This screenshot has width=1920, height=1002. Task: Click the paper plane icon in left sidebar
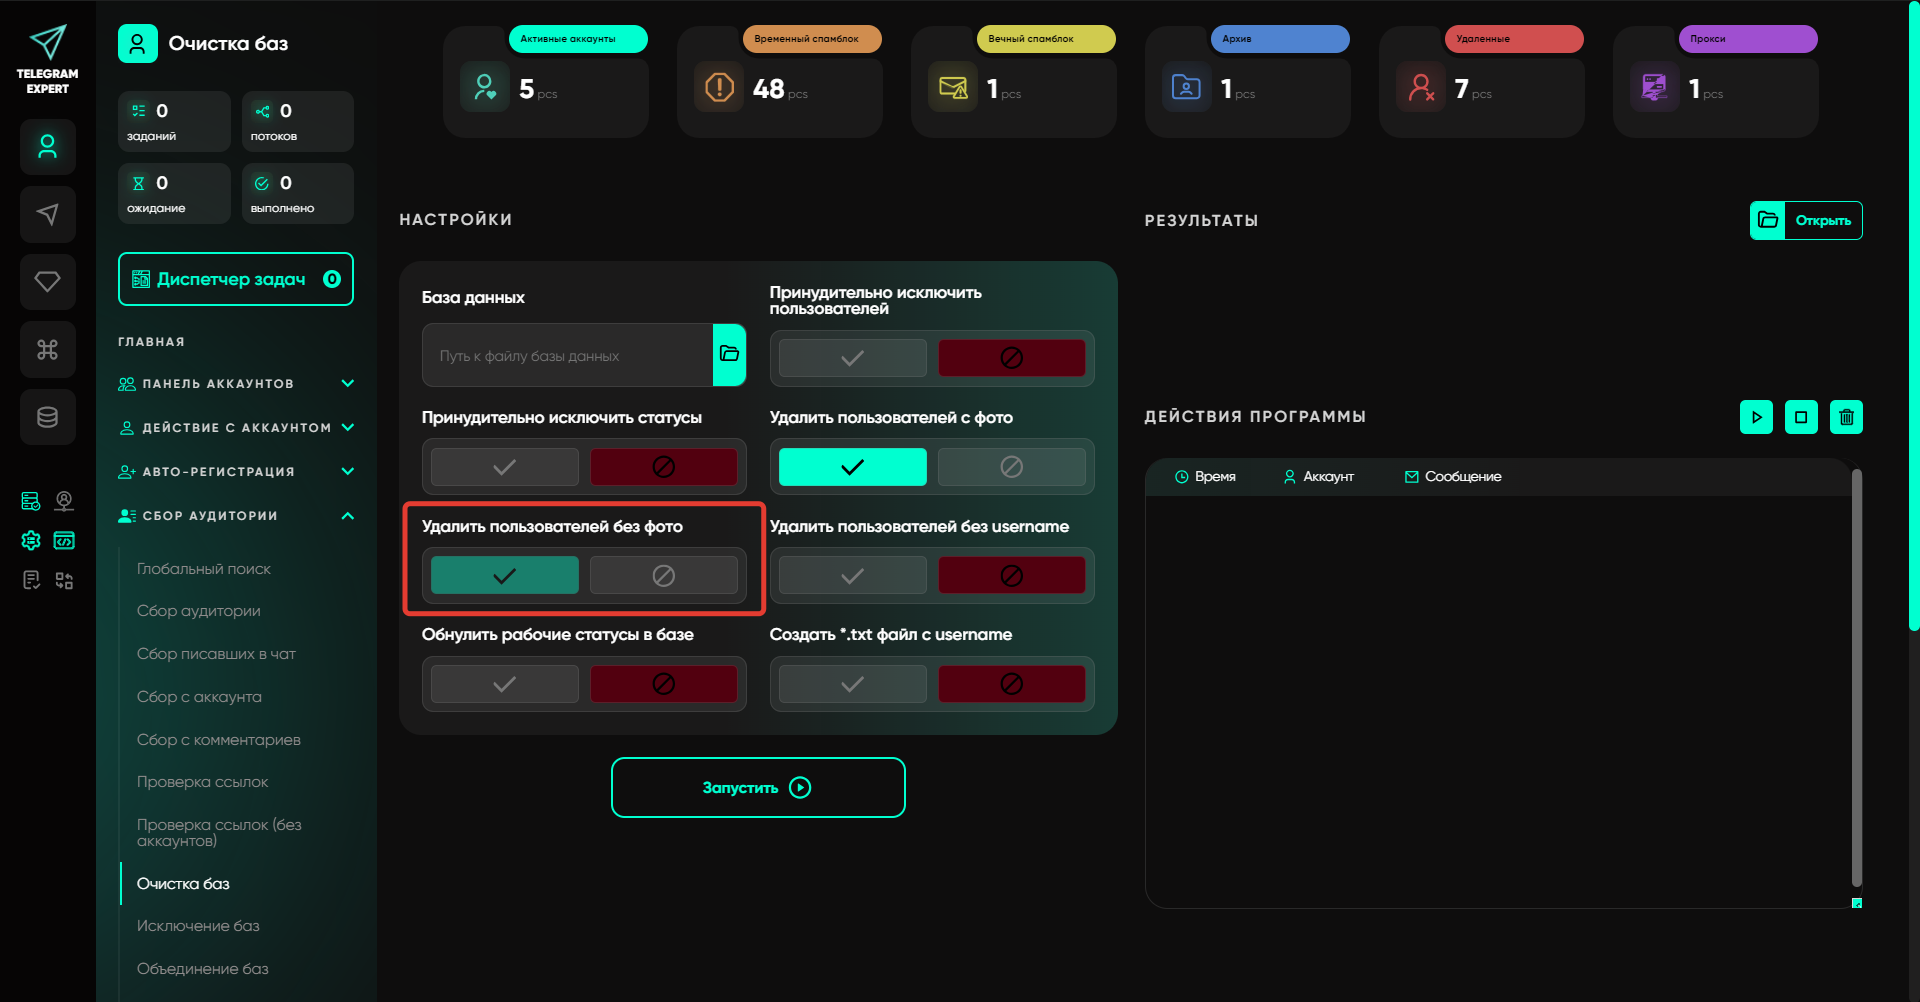click(x=47, y=214)
